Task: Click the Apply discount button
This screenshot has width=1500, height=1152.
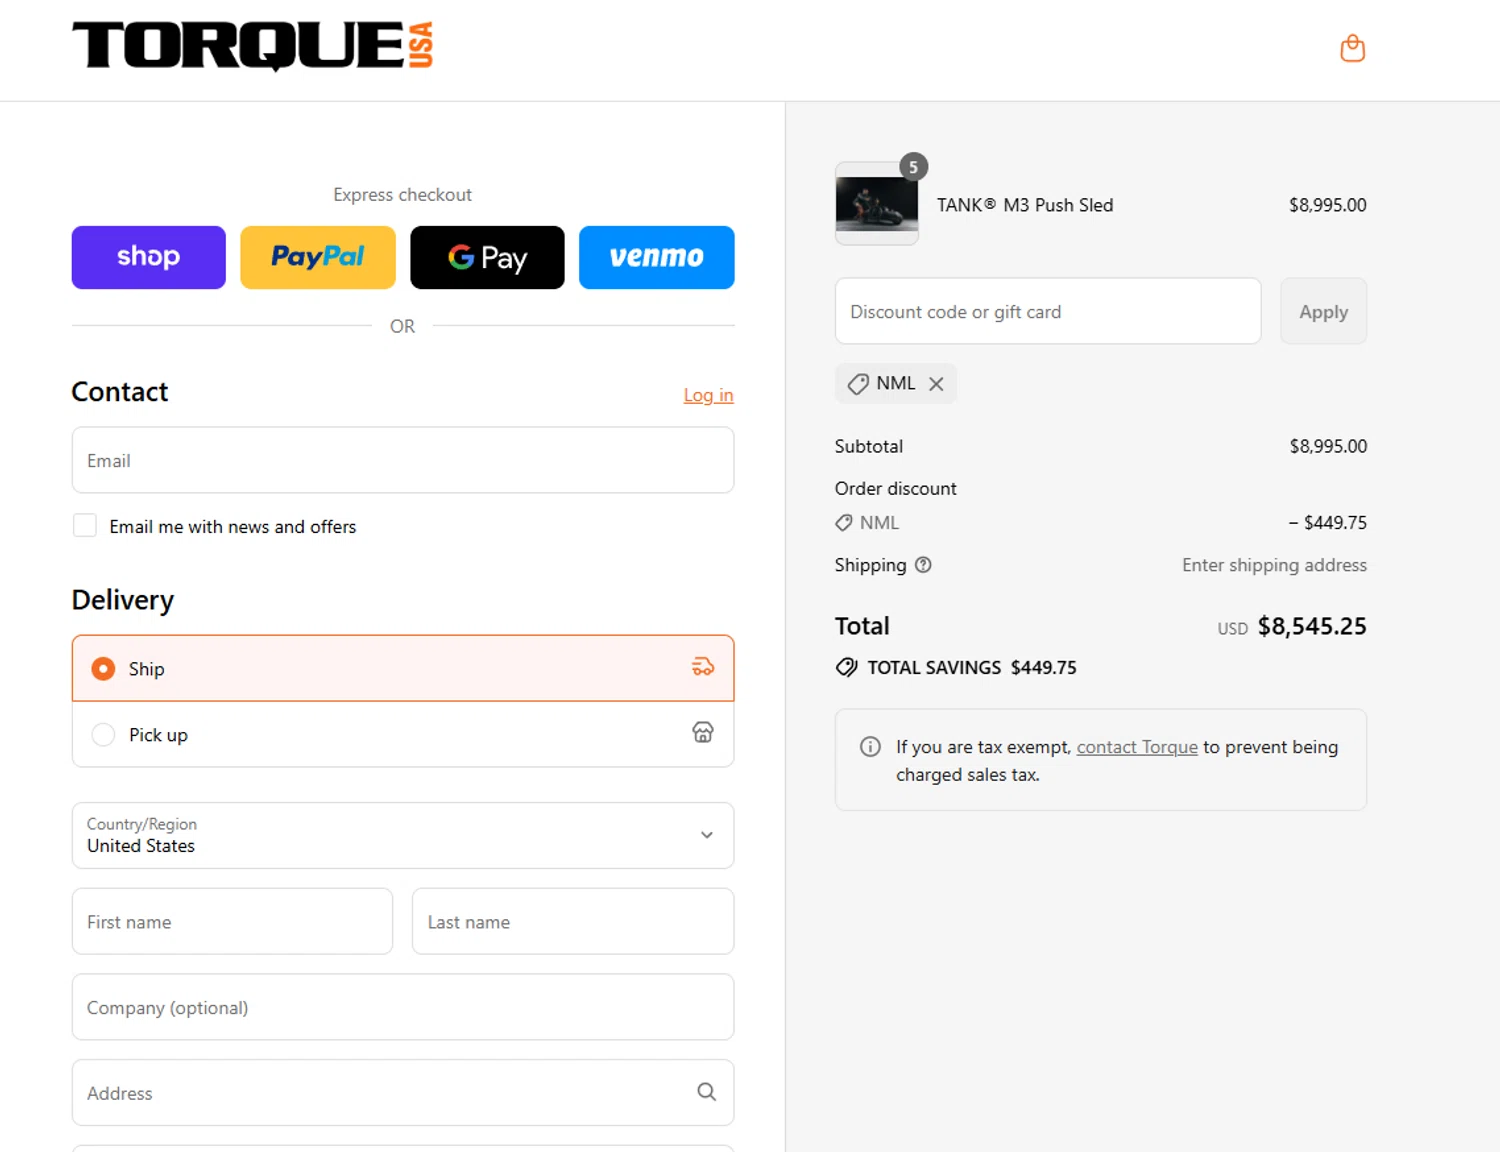Action: [1323, 311]
